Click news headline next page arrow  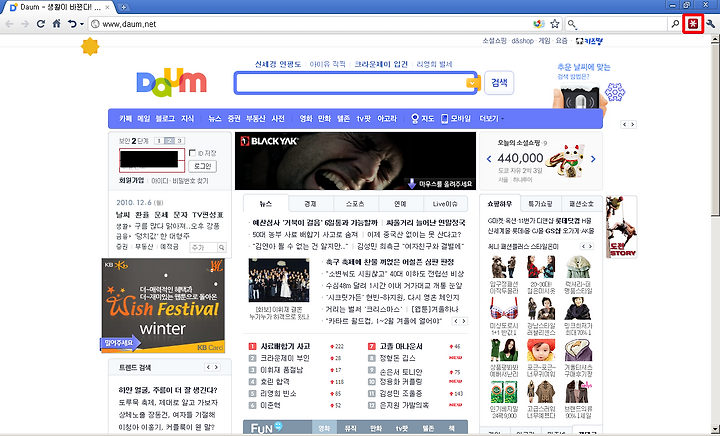point(464,321)
